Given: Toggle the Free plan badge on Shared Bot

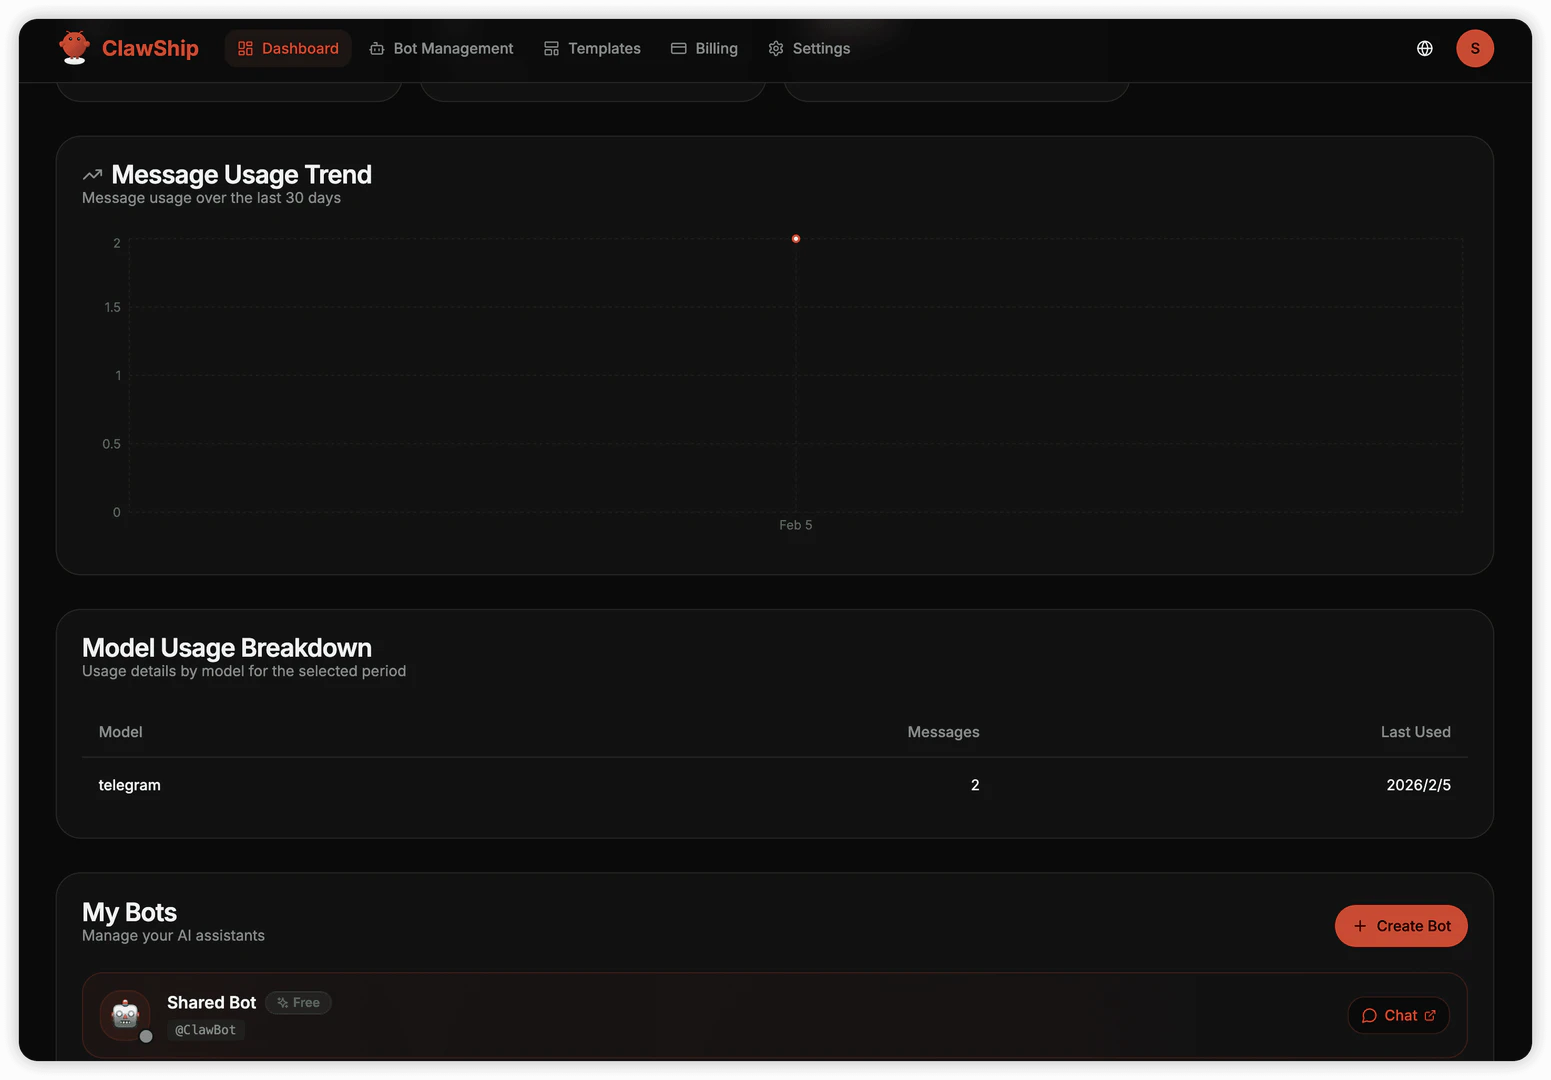Looking at the screenshot, I should [298, 1002].
